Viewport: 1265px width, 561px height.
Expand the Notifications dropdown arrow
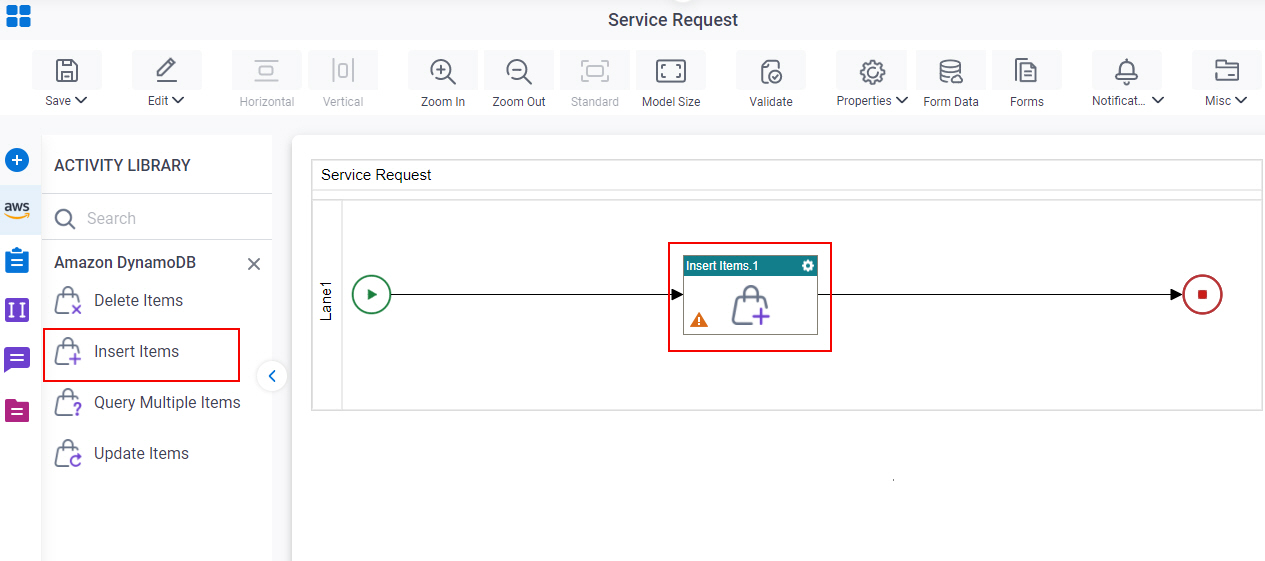click(x=1158, y=100)
